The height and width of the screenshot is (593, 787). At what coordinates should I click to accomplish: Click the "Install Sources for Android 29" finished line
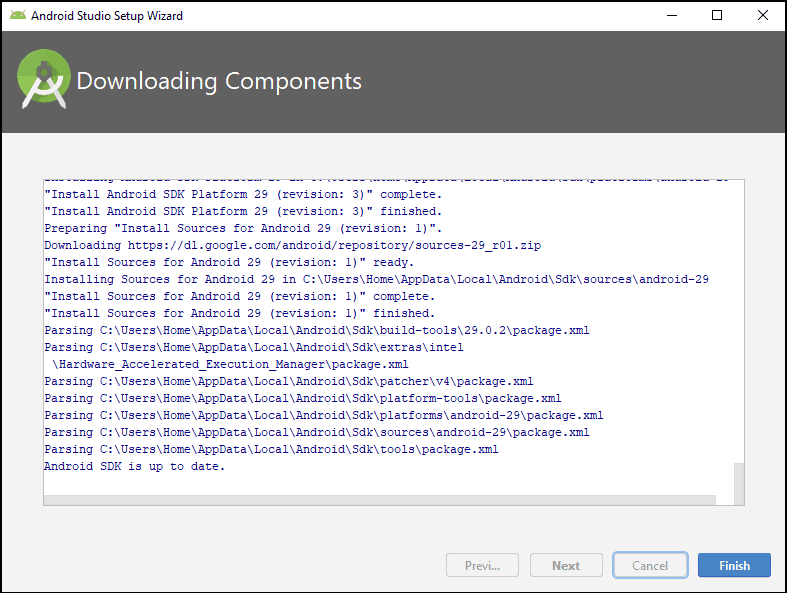239,314
